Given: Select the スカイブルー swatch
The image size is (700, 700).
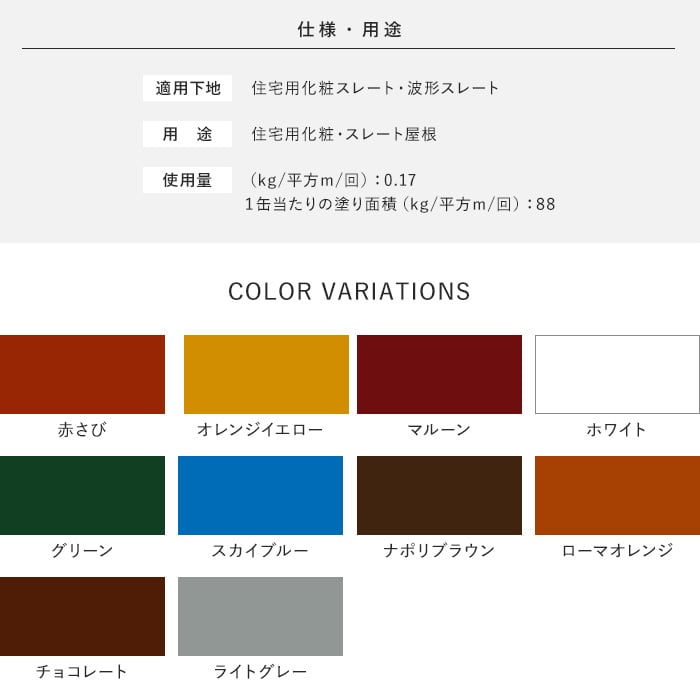Looking at the screenshot, I should [x=260, y=495].
